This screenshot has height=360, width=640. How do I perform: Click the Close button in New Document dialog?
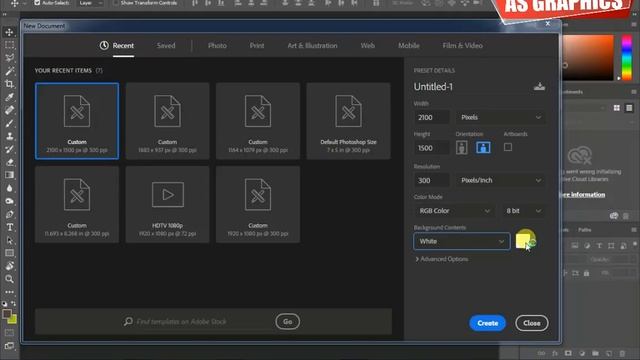point(531,323)
